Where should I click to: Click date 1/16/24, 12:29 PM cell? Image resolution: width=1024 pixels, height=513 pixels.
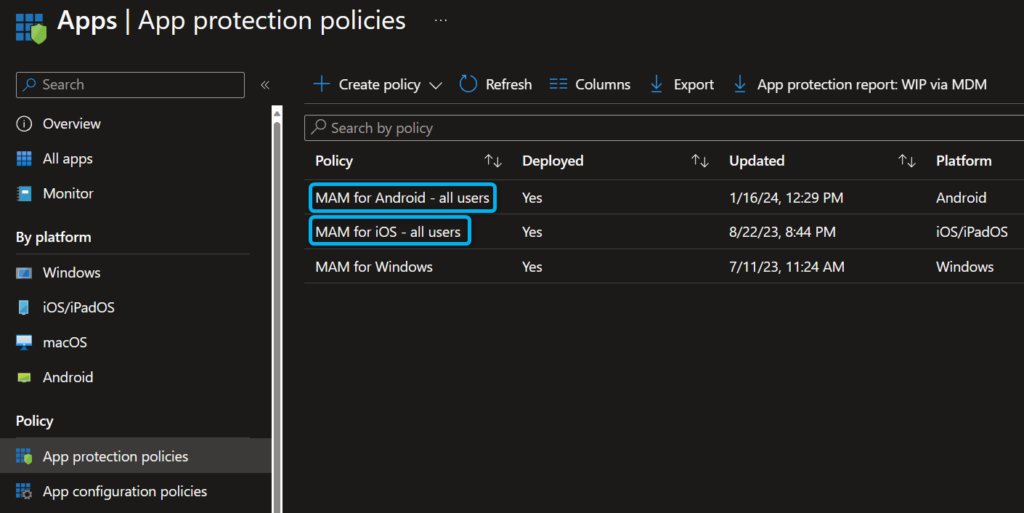[786, 198]
